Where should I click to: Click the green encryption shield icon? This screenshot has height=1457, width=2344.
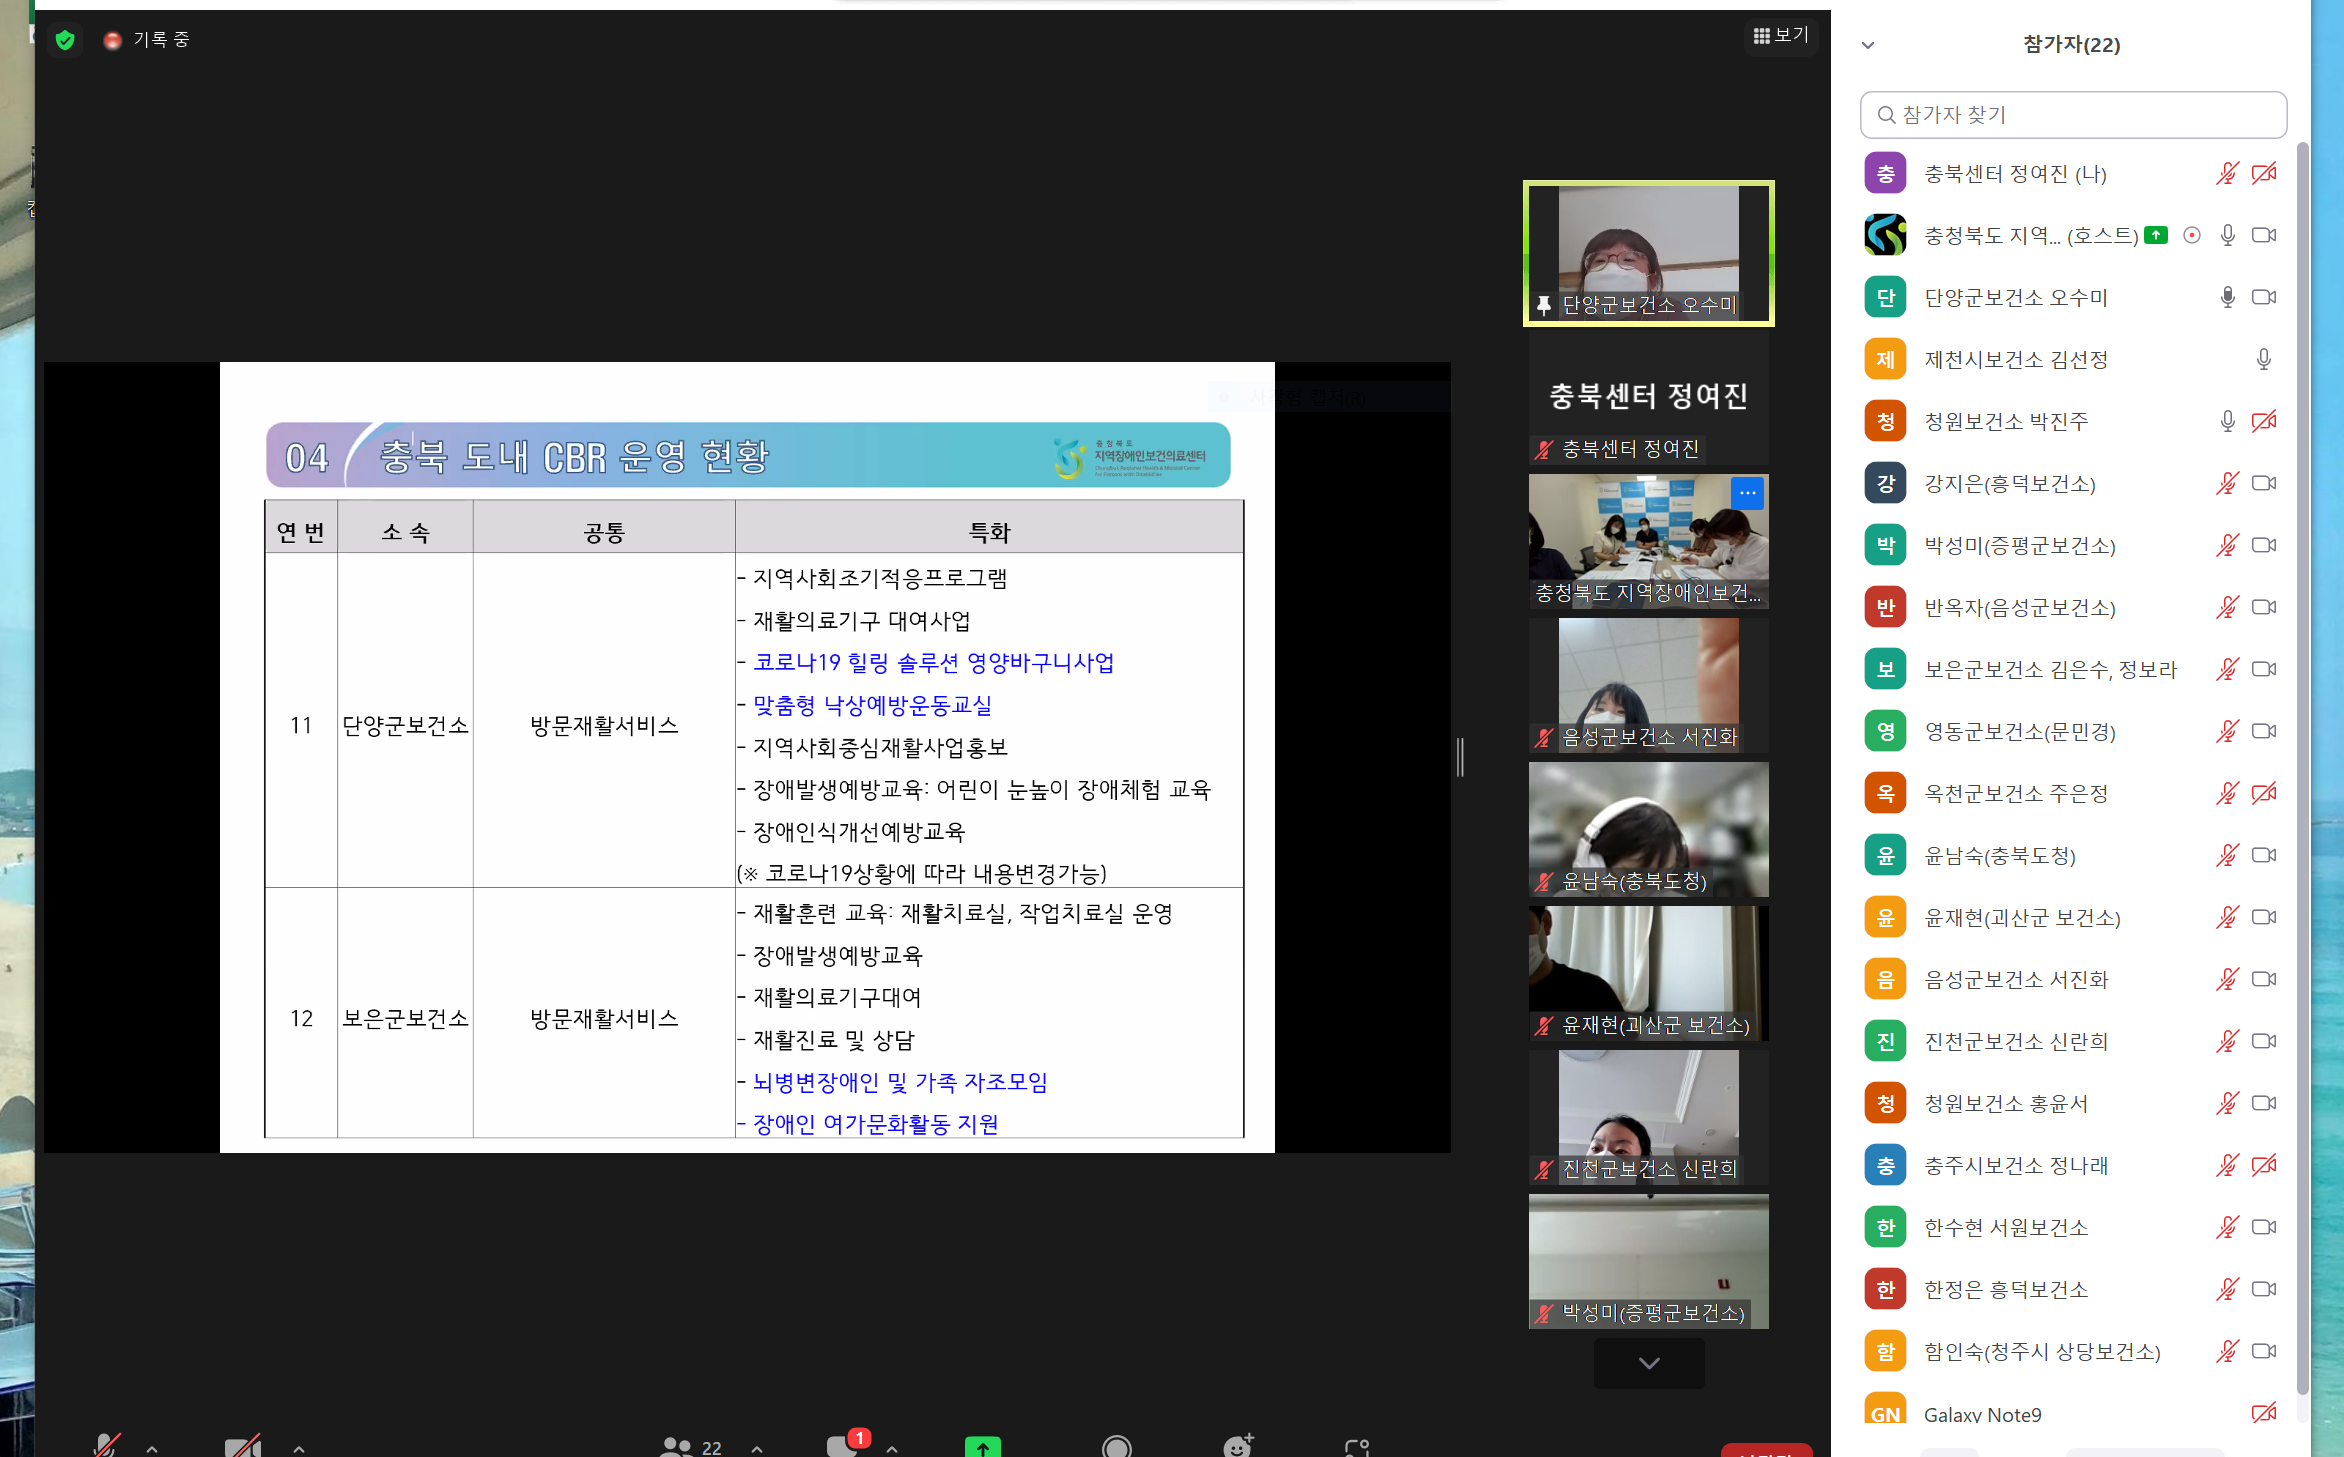click(x=65, y=40)
